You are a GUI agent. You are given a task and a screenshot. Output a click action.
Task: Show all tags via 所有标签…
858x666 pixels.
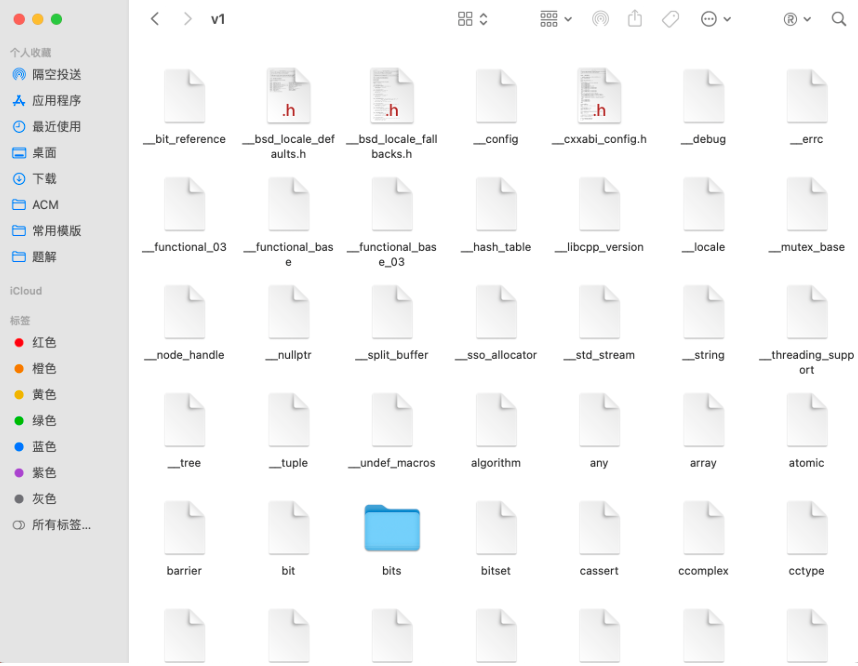[x=51, y=525]
